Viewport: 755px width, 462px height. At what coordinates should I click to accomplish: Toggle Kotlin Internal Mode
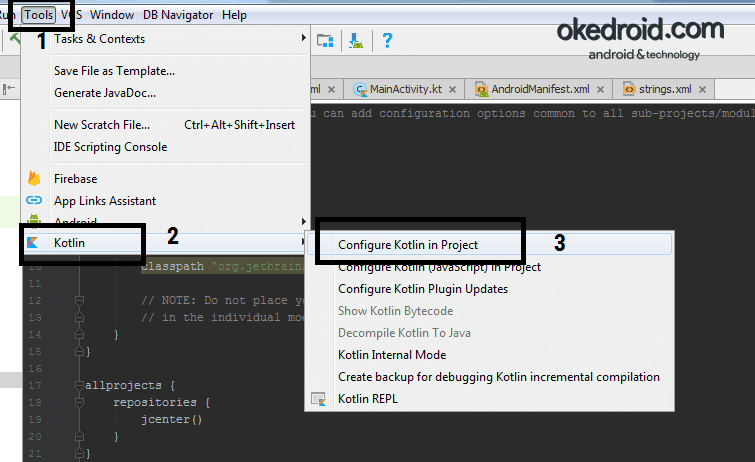(x=489, y=355)
